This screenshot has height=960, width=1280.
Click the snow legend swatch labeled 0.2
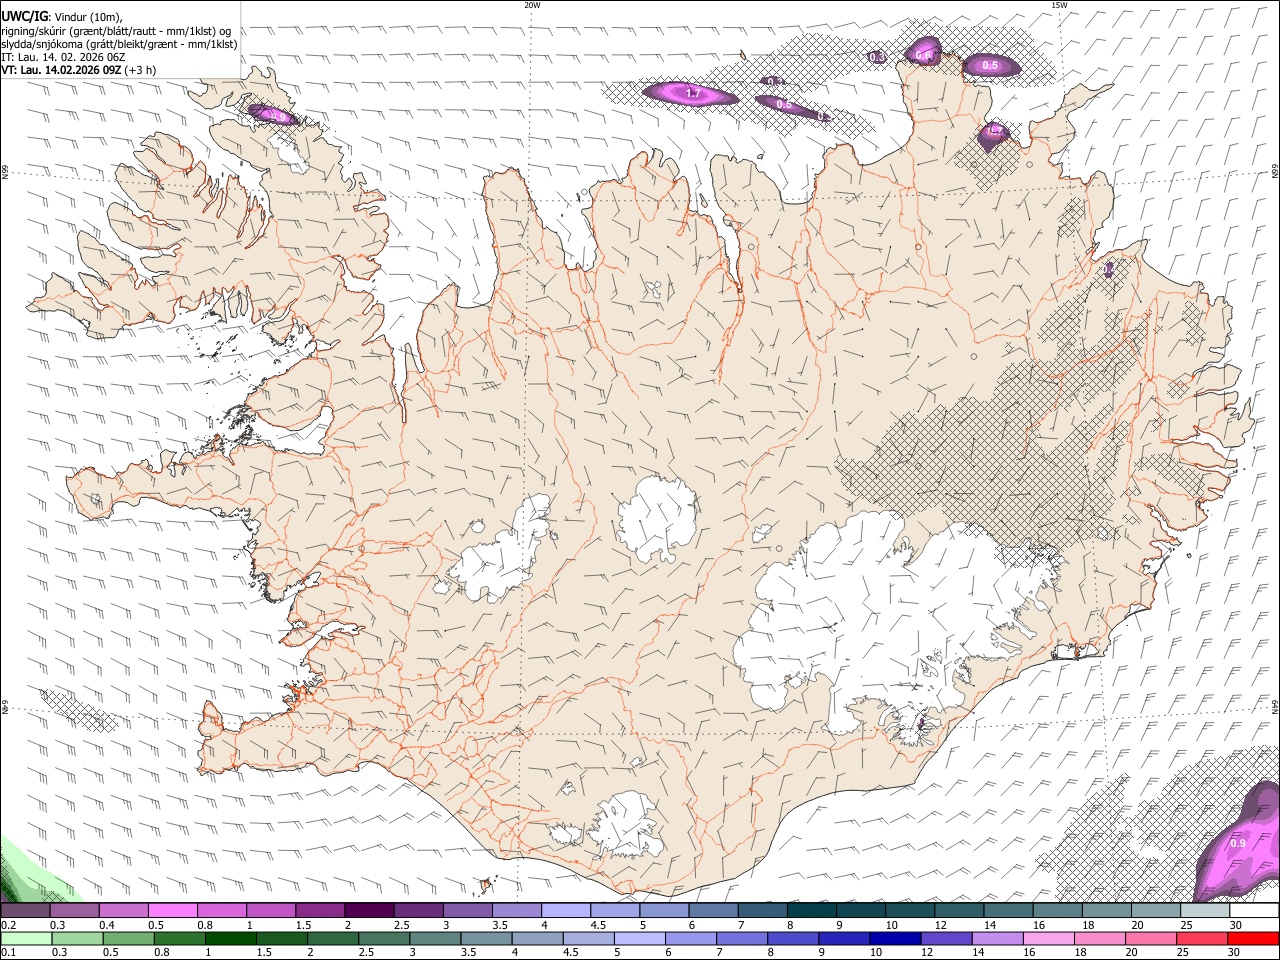pos(25,911)
